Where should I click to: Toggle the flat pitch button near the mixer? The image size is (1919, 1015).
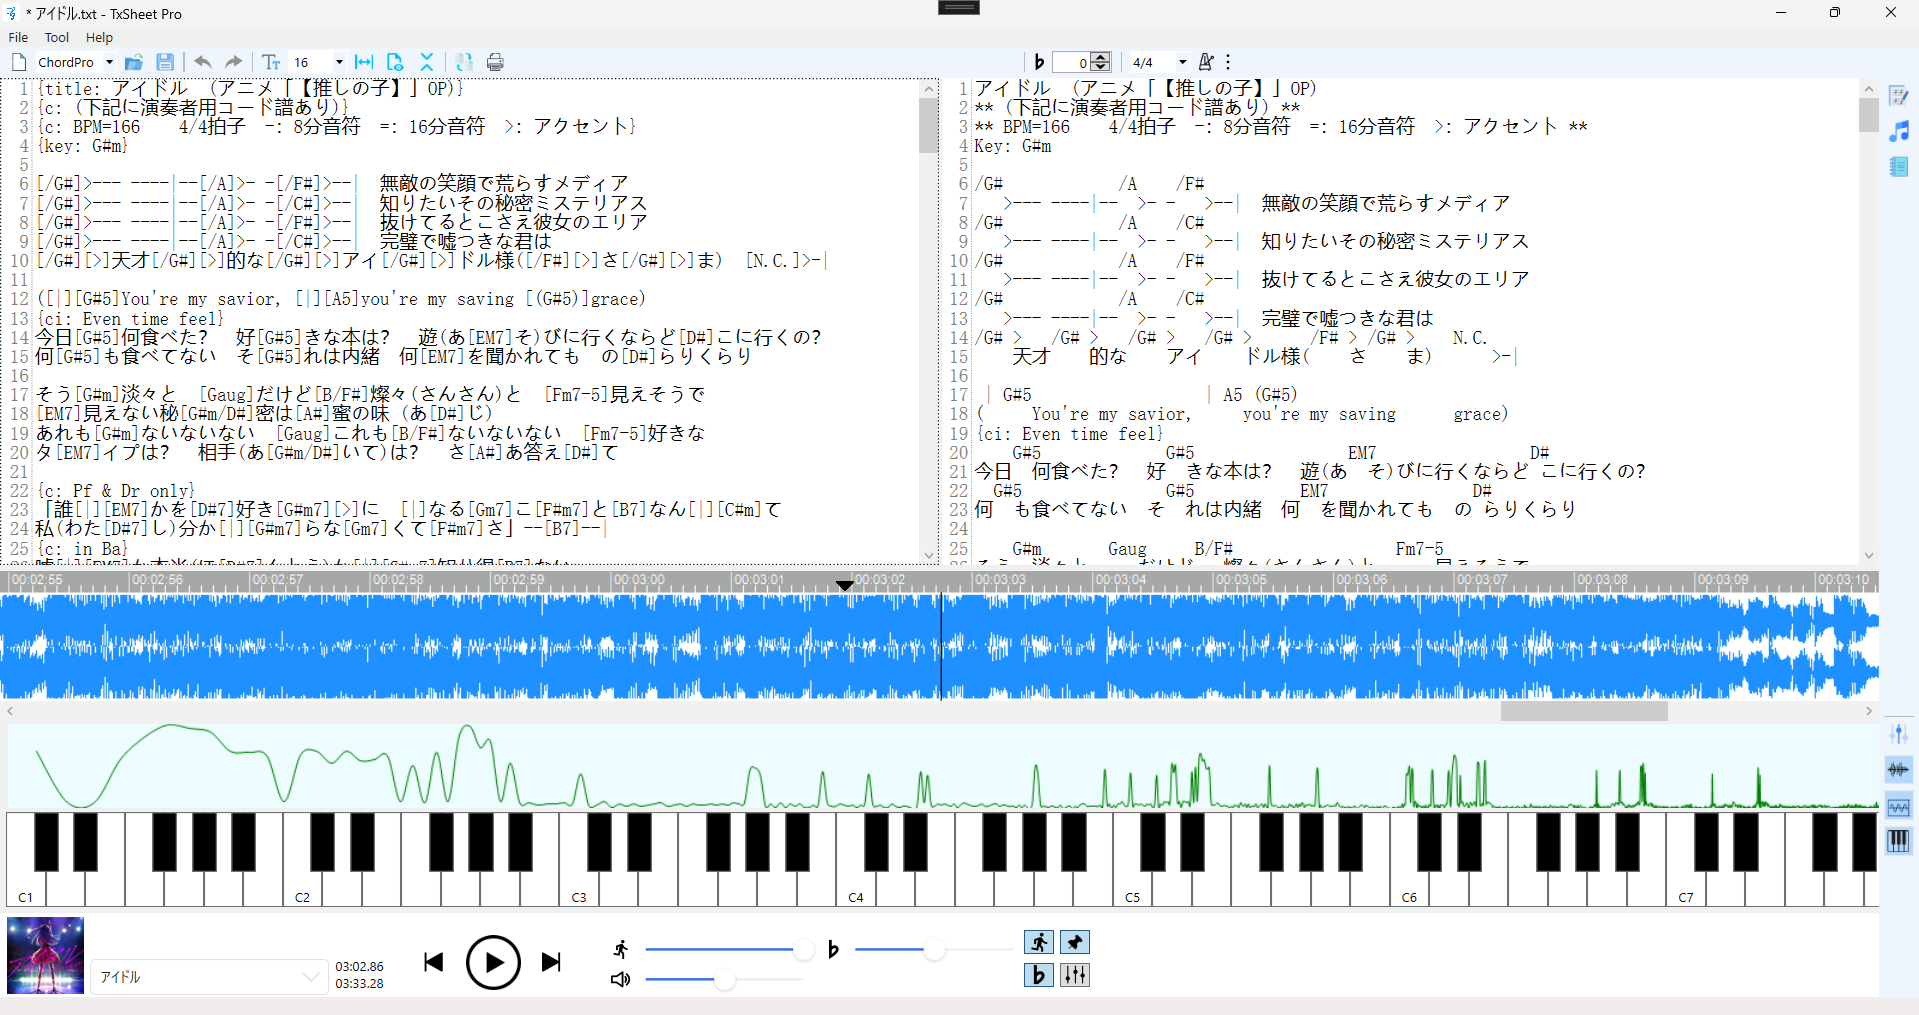(x=1039, y=975)
